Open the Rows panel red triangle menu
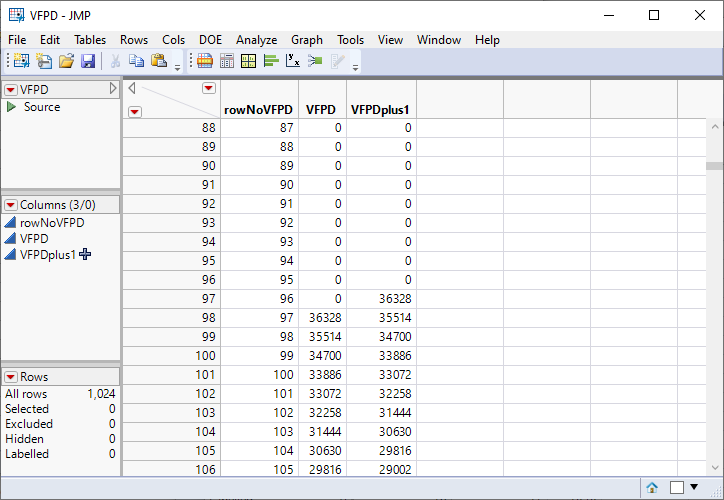724x500 pixels. click(x=10, y=377)
